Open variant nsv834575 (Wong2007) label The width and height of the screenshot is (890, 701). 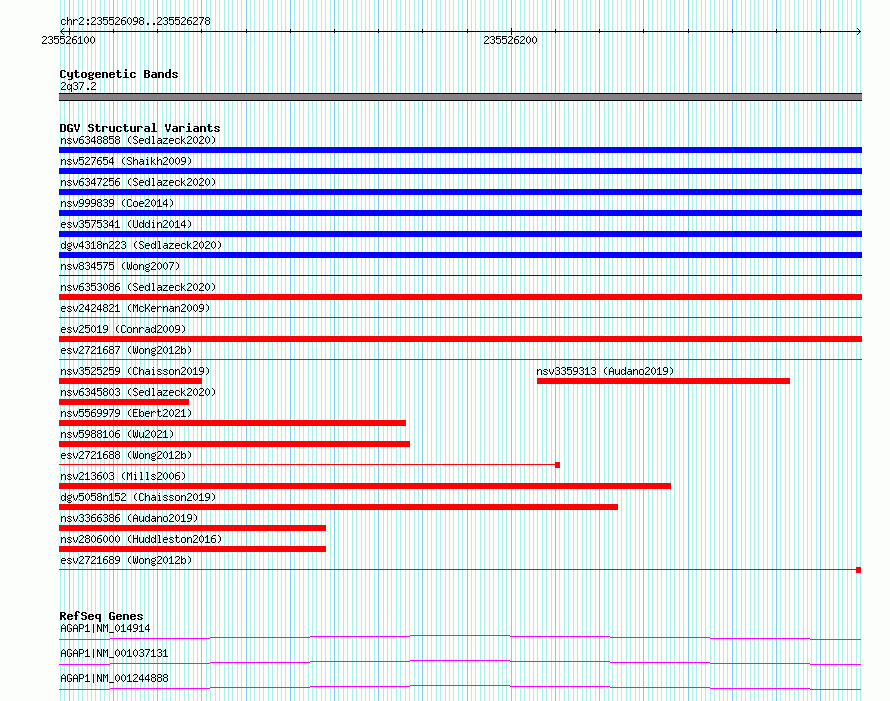[x=120, y=266]
